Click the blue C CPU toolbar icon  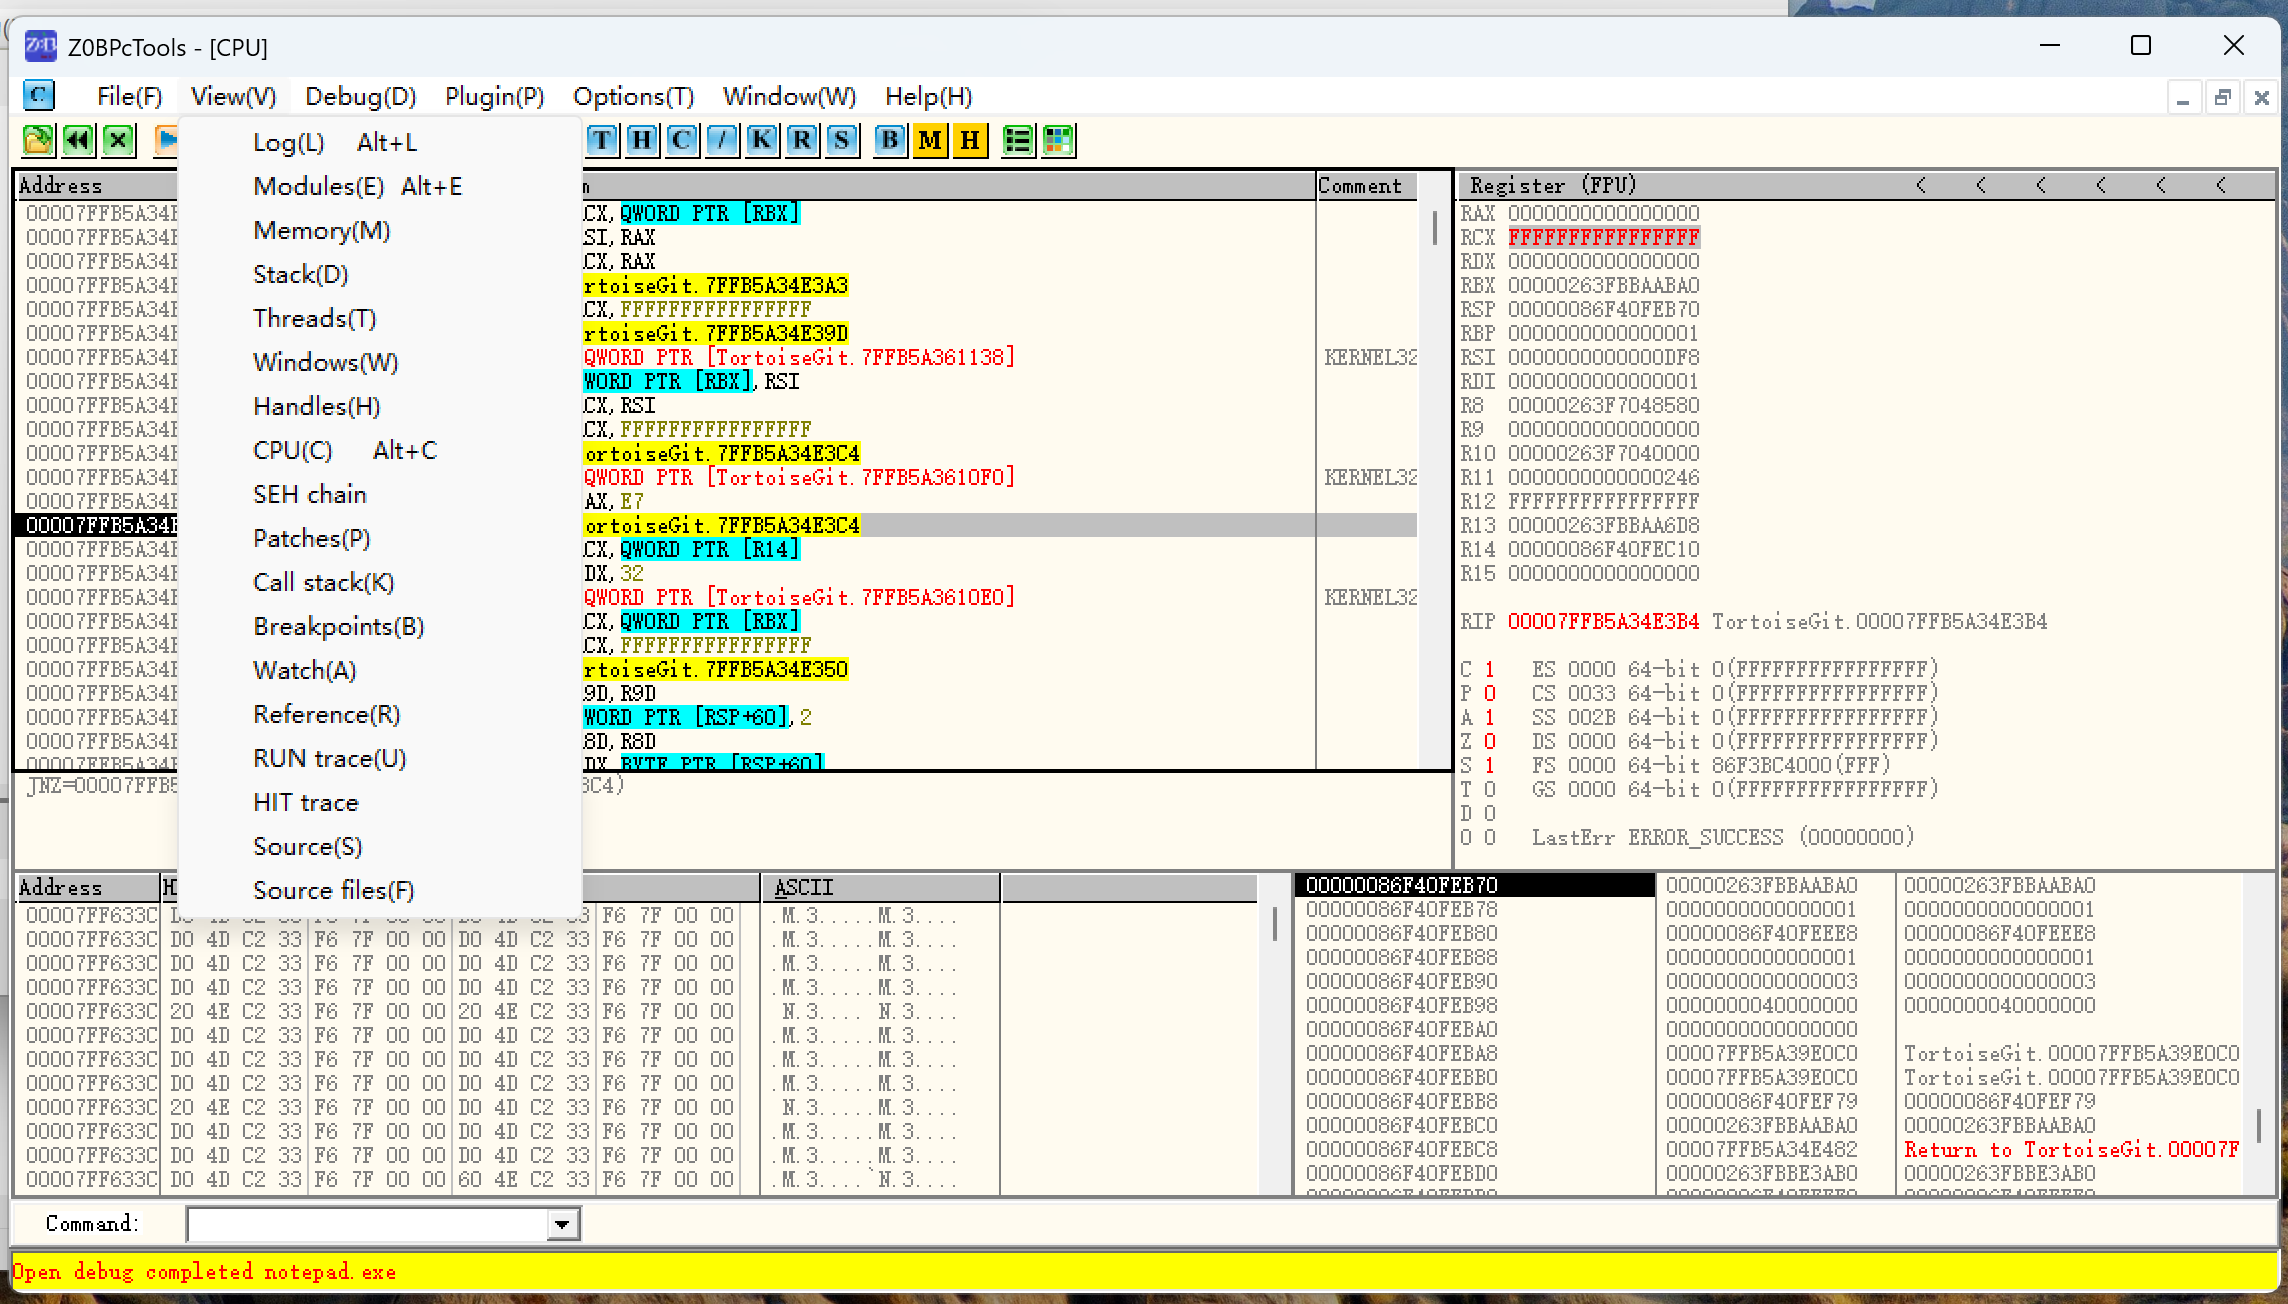pyautogui.click(x=682, y=140)
